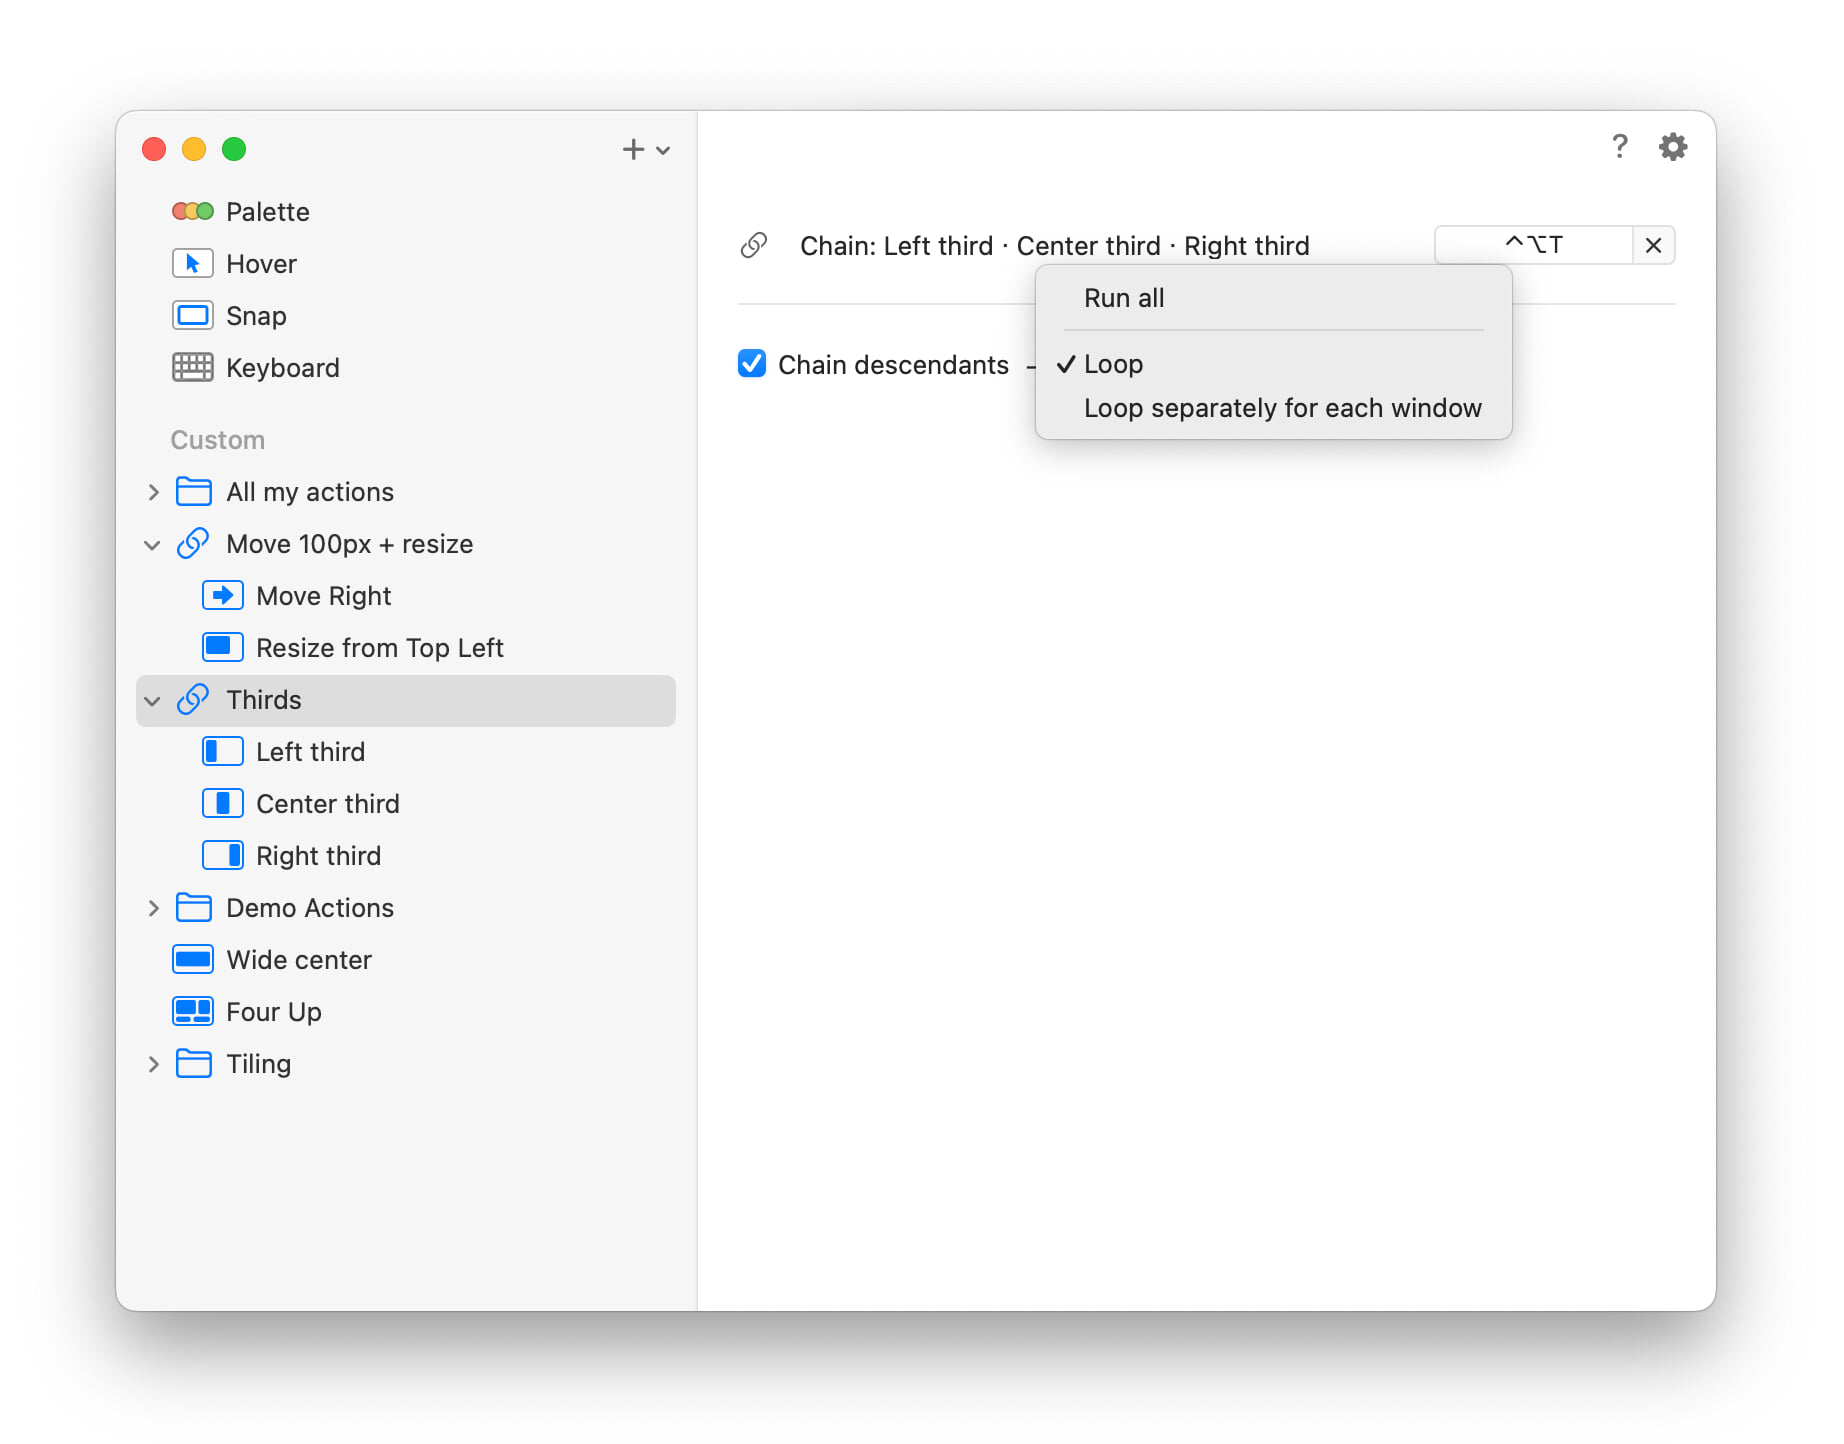
Task: Open the Palette section icon
Action: (192, 211)
